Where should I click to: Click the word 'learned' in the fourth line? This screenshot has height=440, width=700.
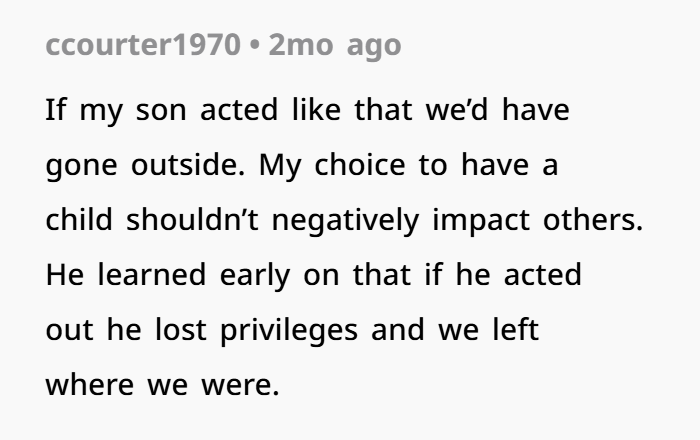pyautogui.click(x=152, y=274)
